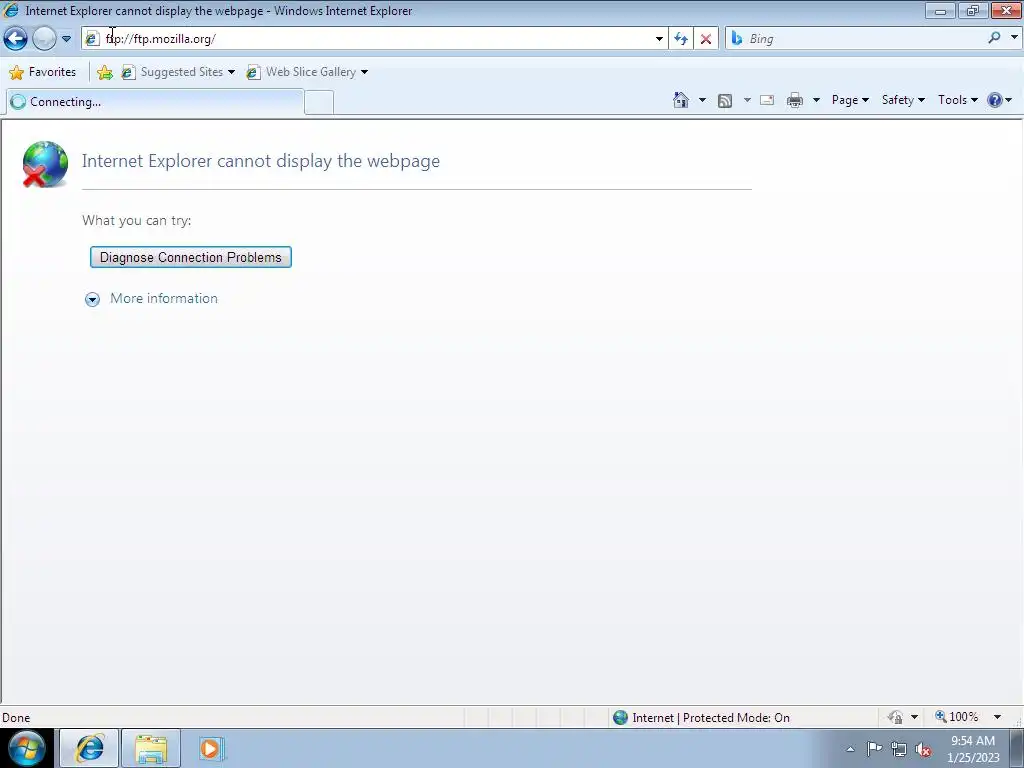The height and width of the screenshot is (768, 1024).
Task: Open Suggested Sites in favorites bar
Action: [178, 72]
